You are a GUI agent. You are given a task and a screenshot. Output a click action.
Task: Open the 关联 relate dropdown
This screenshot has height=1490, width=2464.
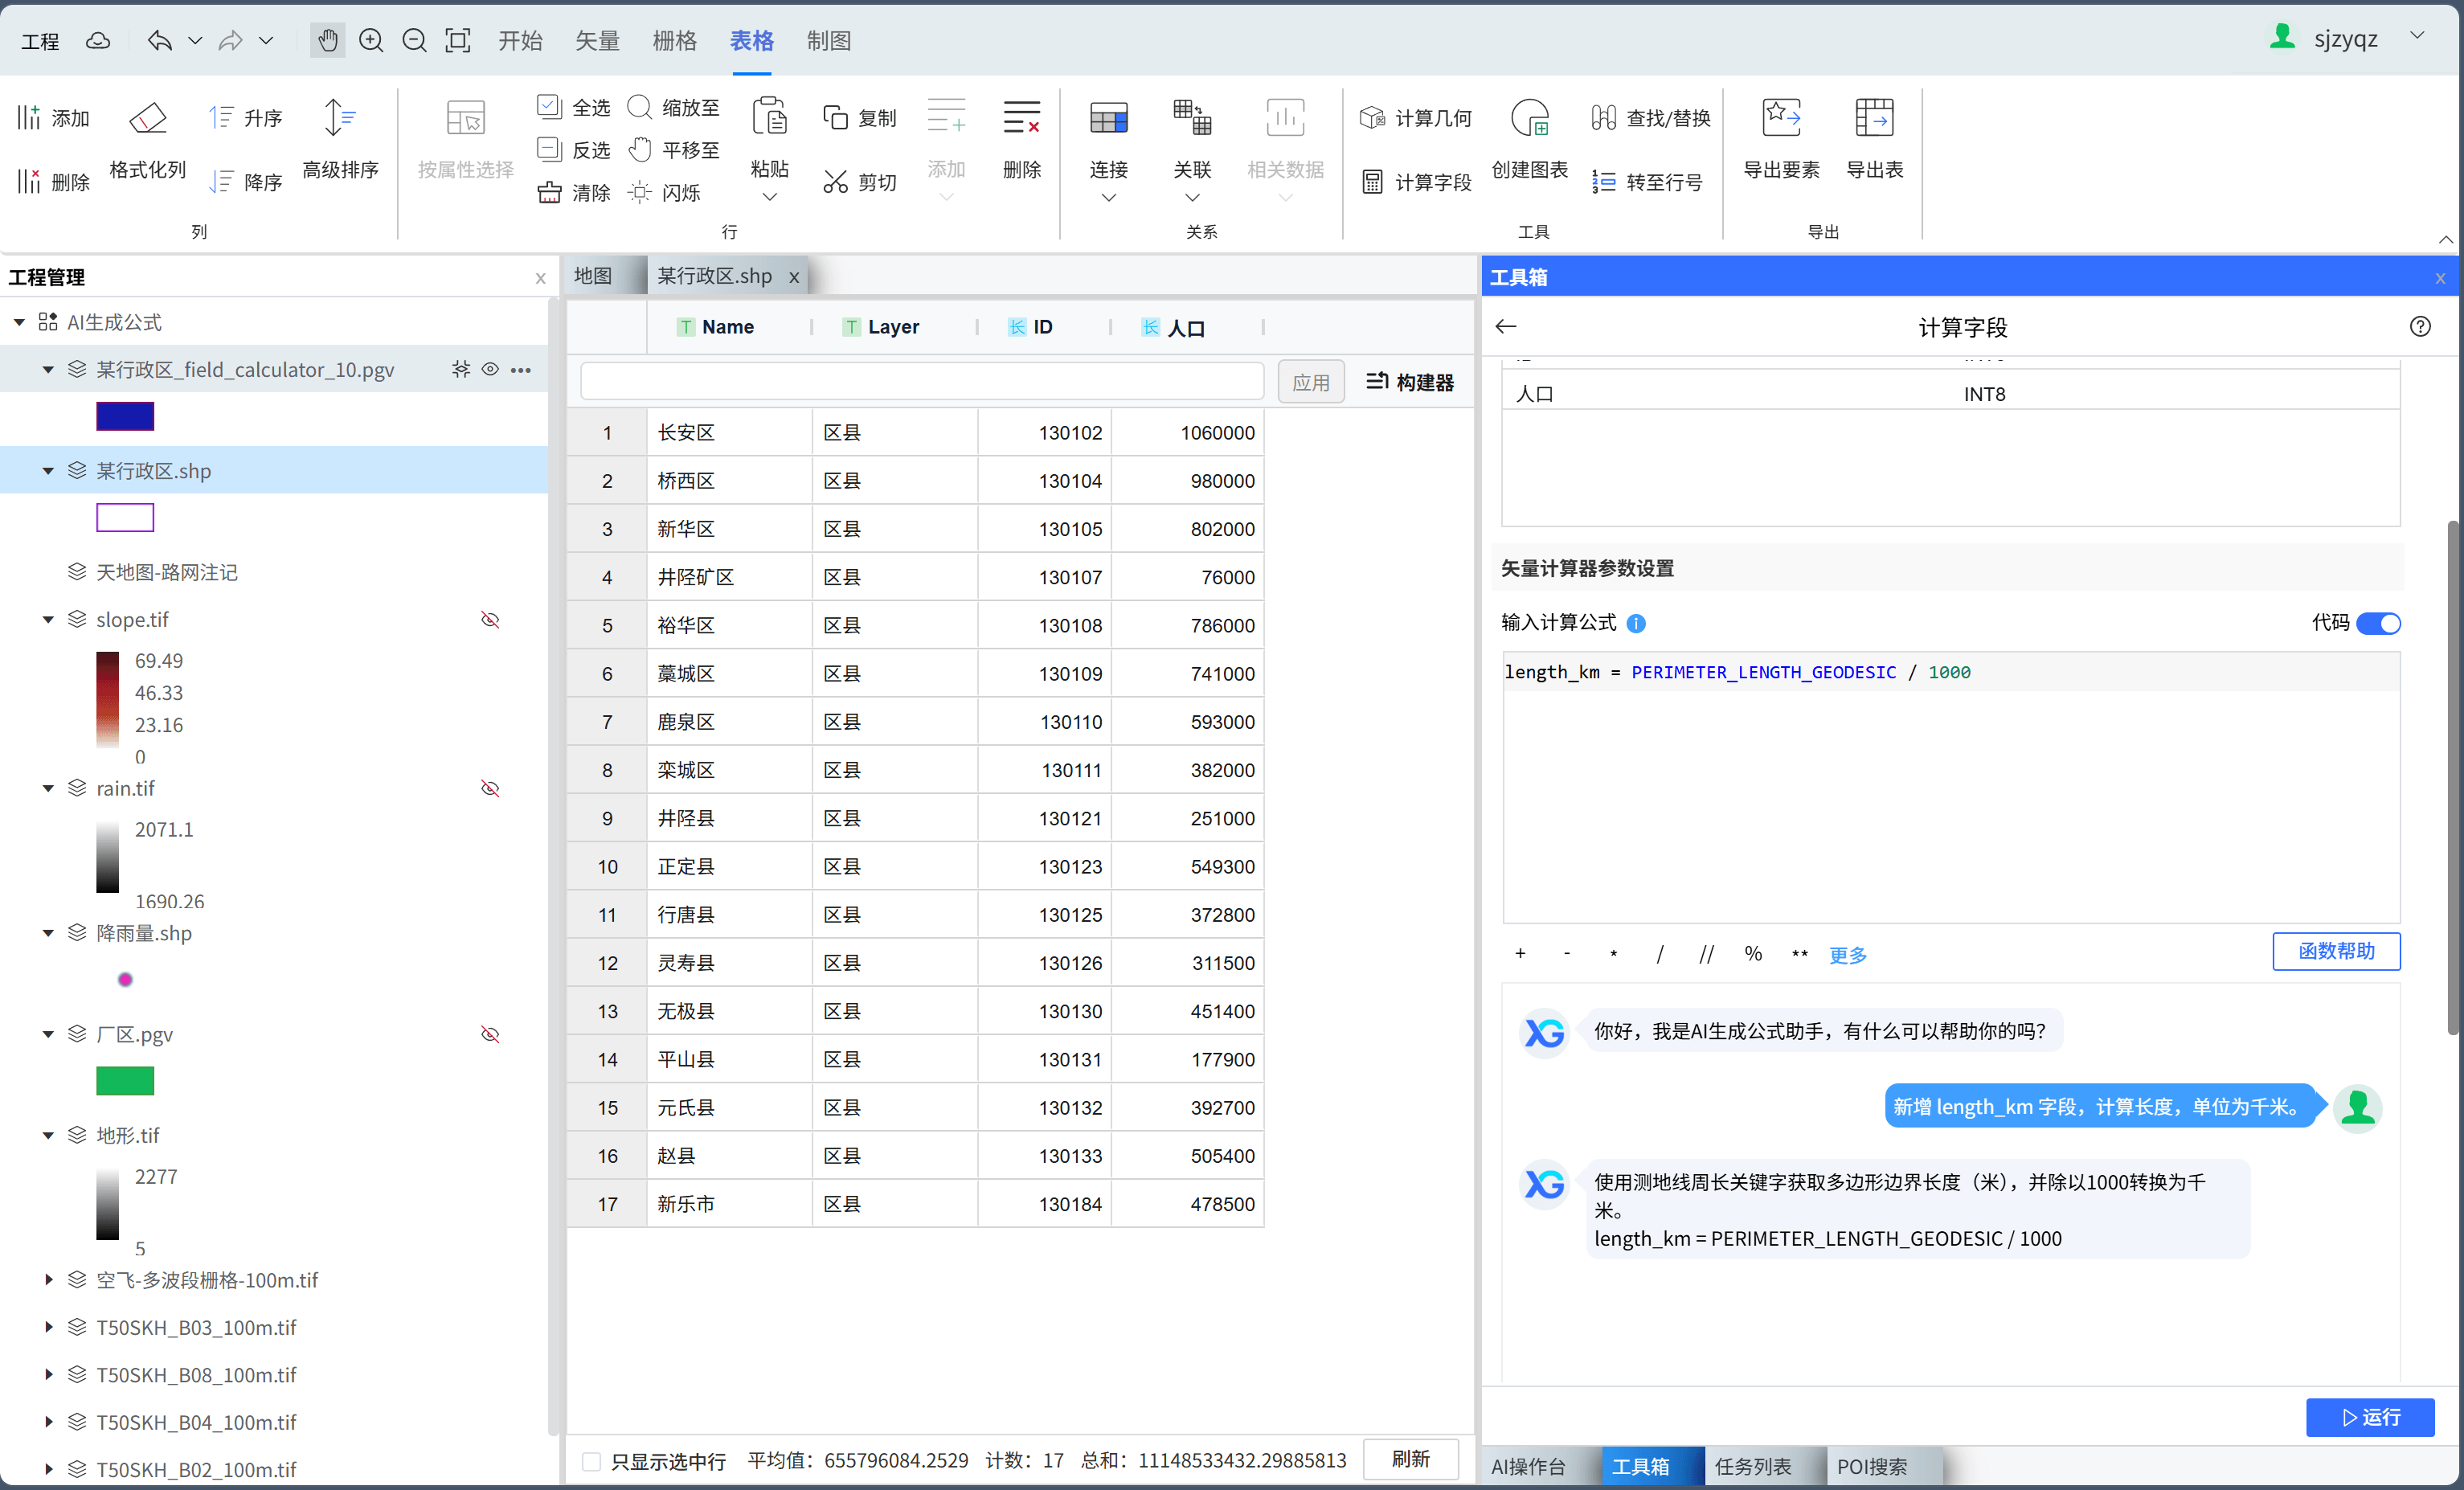click(x=1192, y=197)
